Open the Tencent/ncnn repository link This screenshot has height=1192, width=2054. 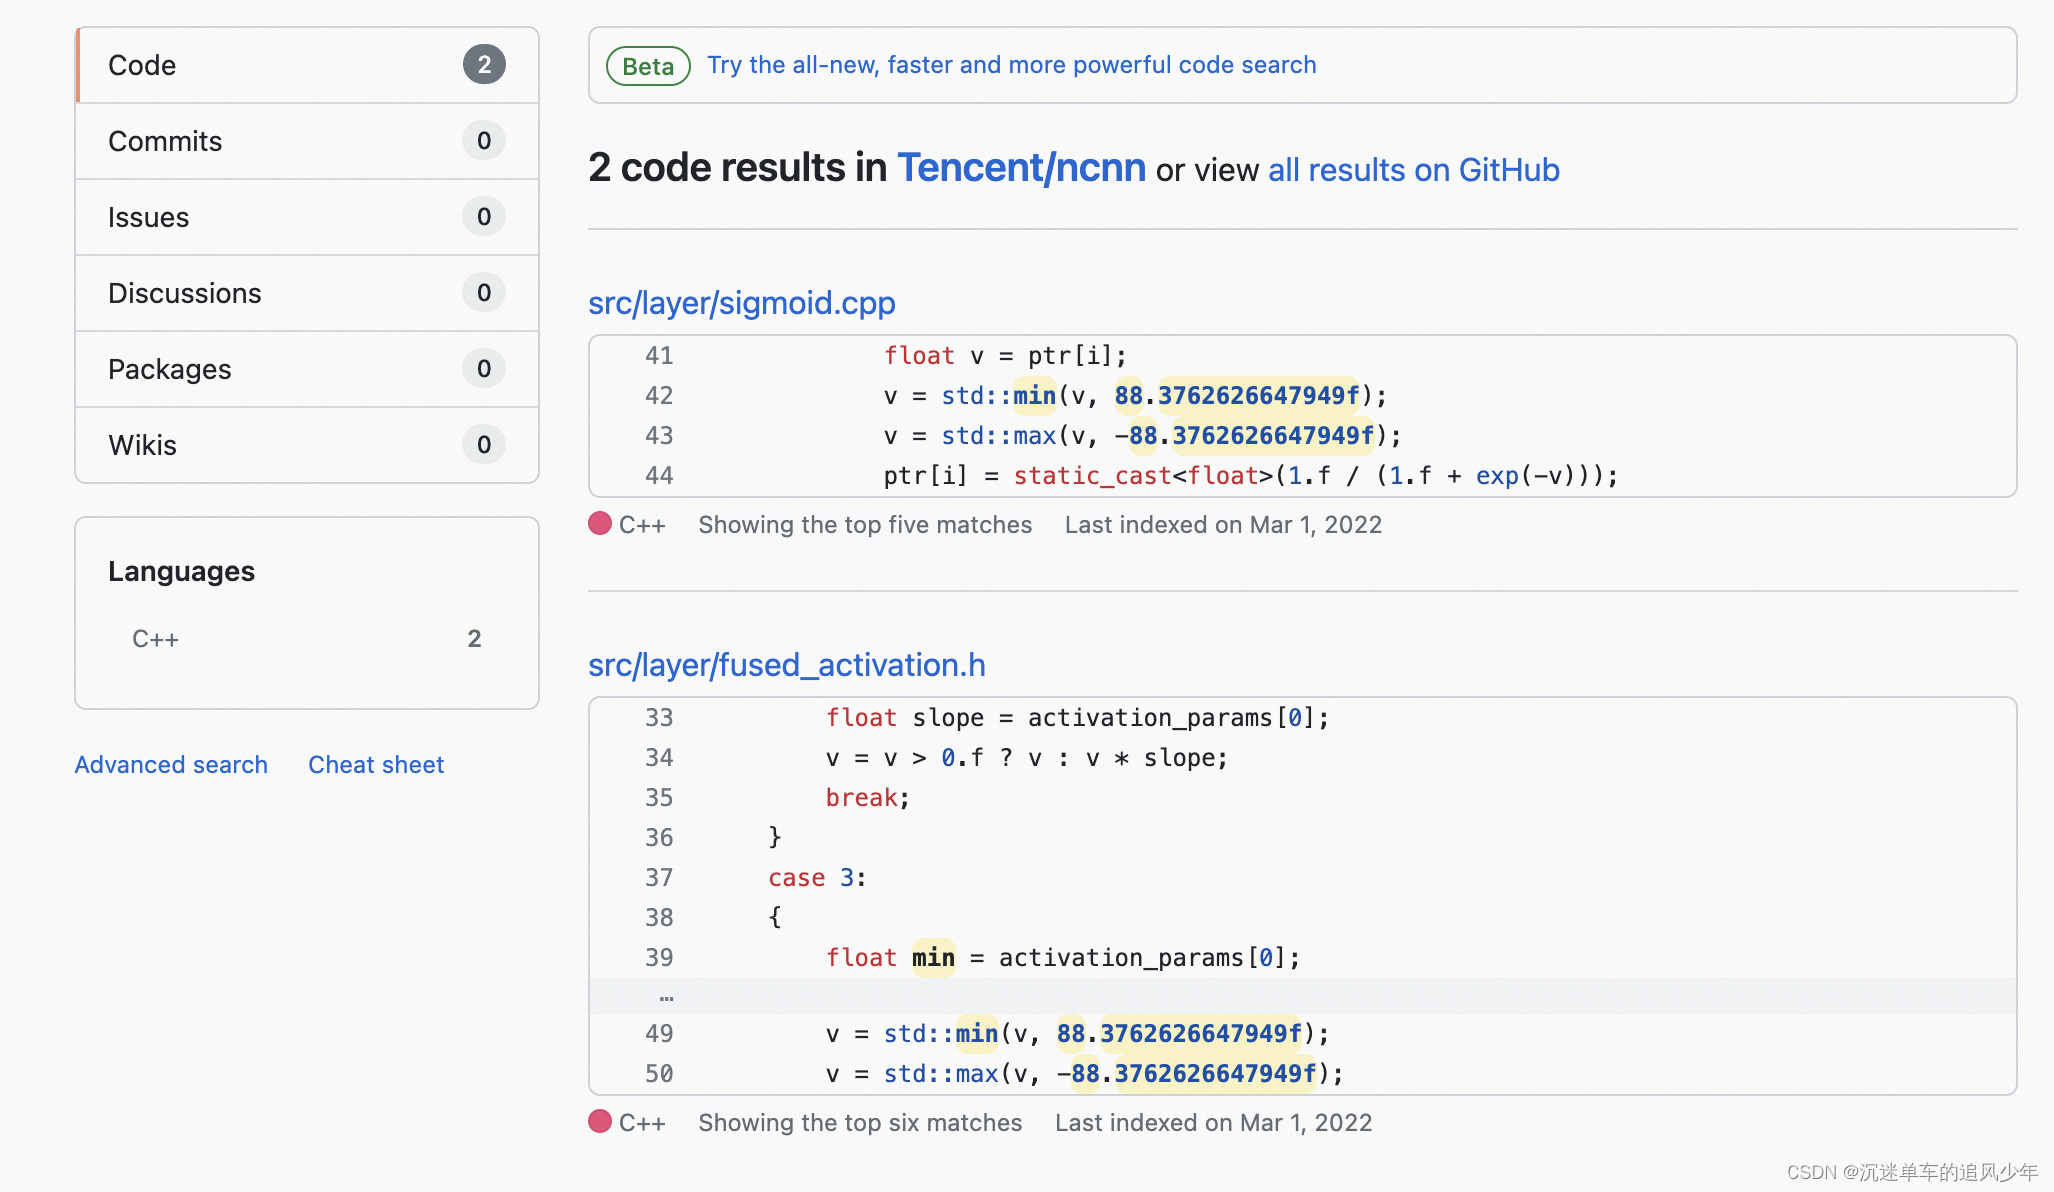(1021, 168)
